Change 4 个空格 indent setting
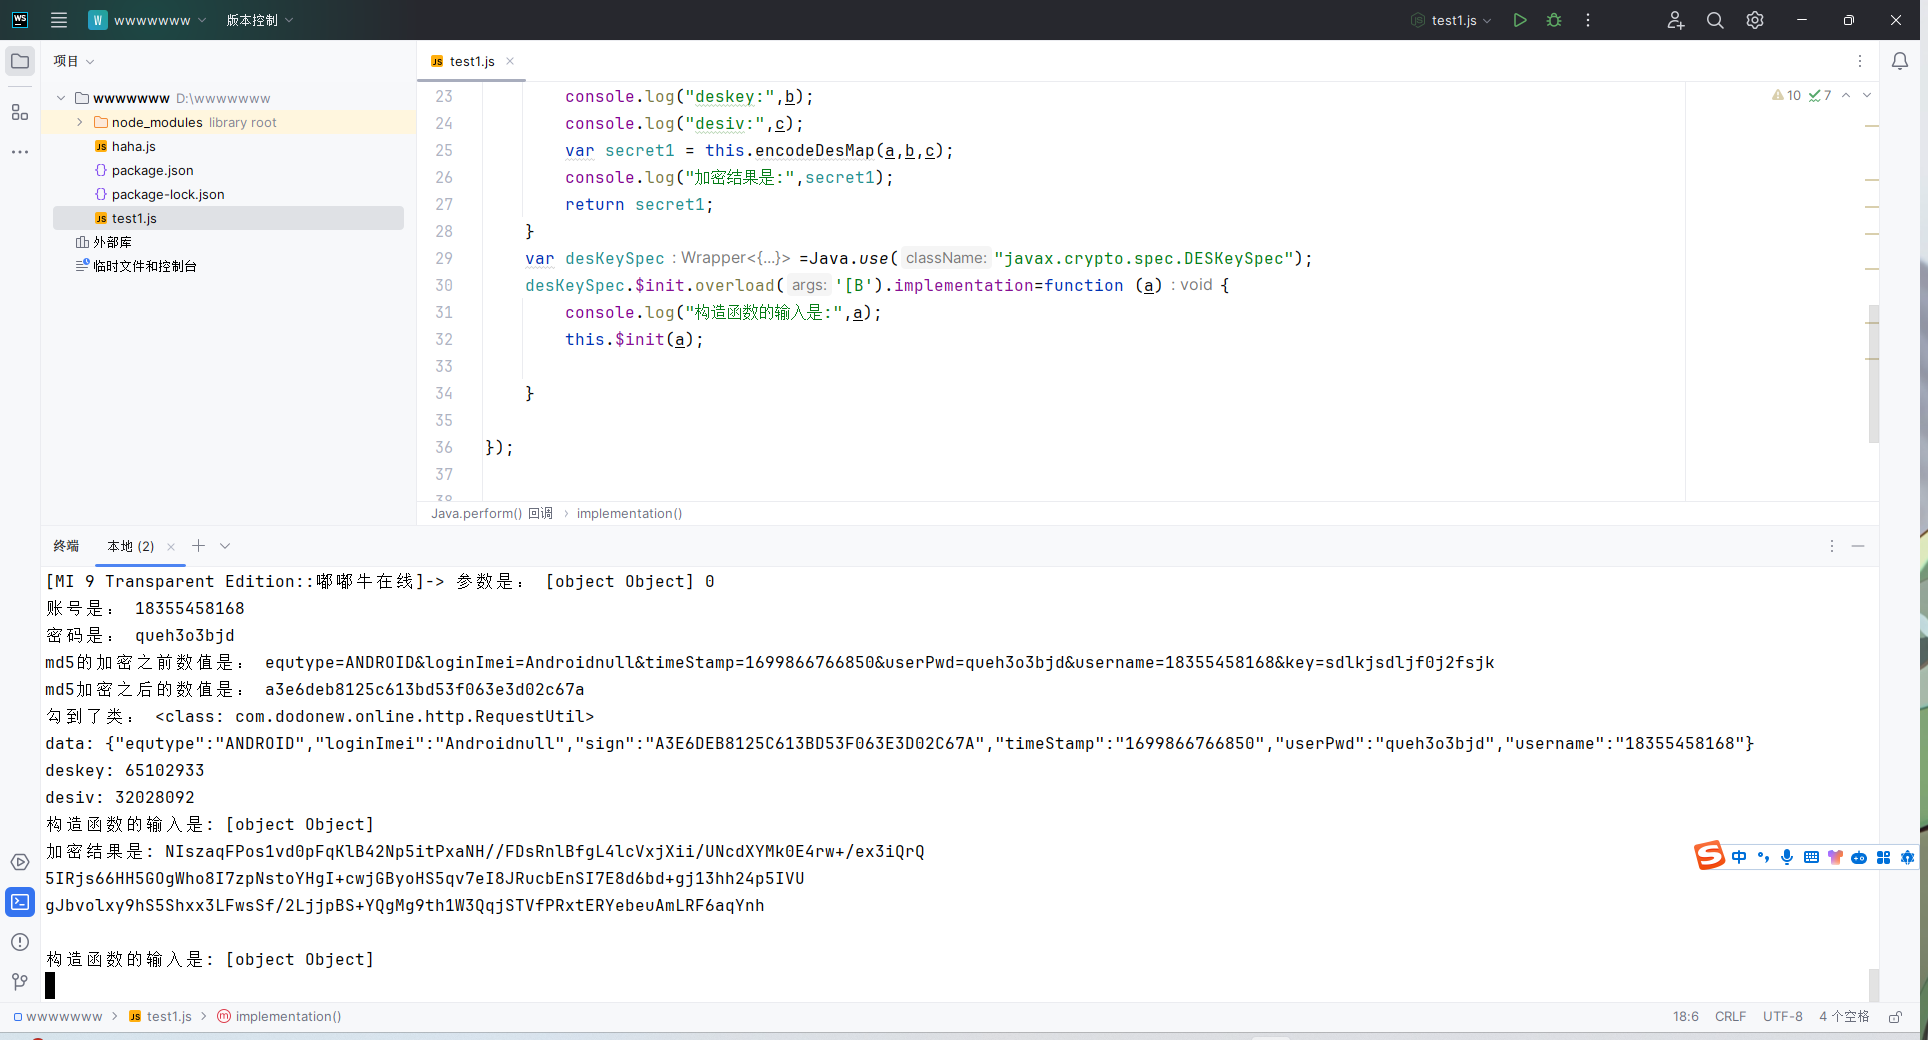Image resolution: width=1928 pixels, height=1040 pixels. [1844, 1017]
